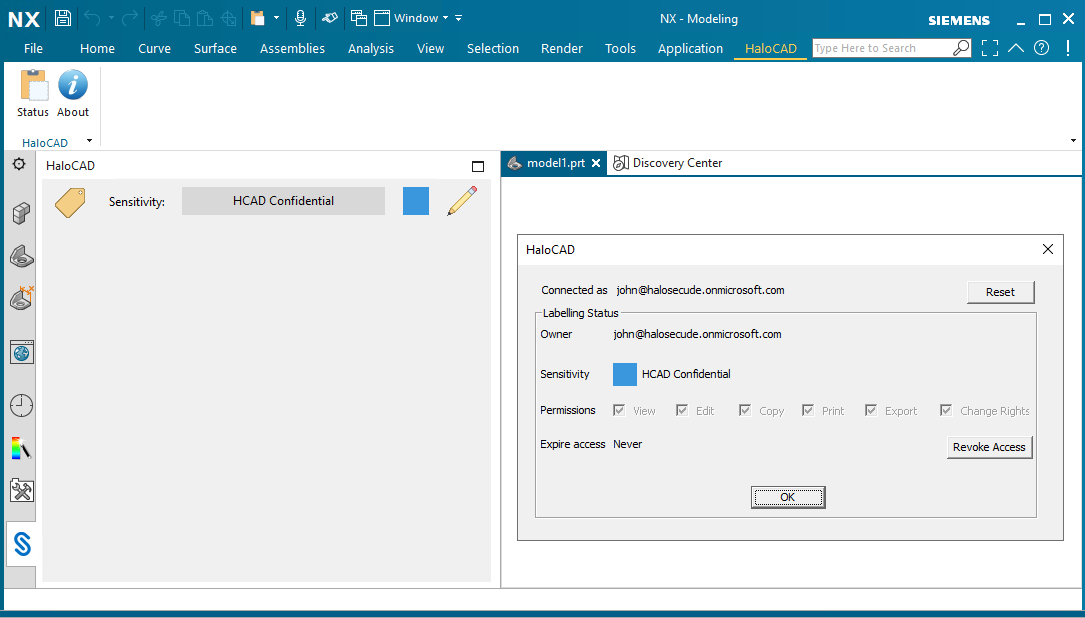Click the Revoke Access button
This screenshot has width=1085, height=618.
click(988, 447)
